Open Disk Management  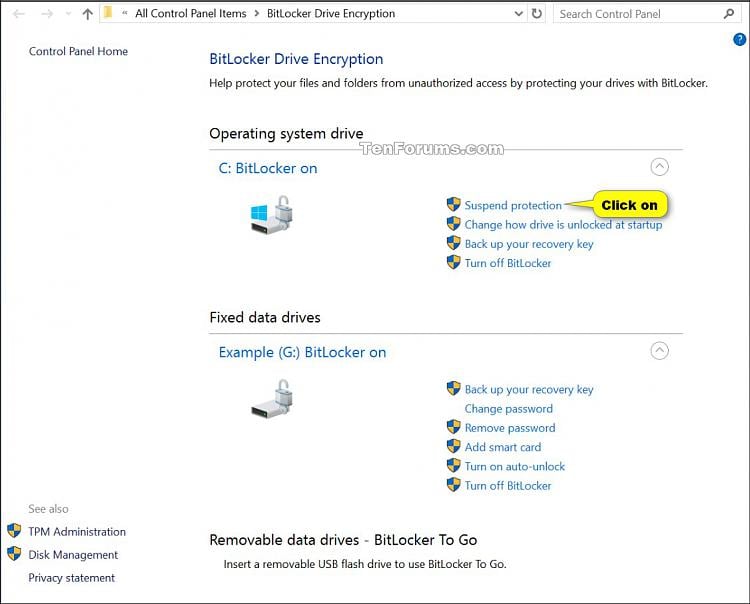73,555
